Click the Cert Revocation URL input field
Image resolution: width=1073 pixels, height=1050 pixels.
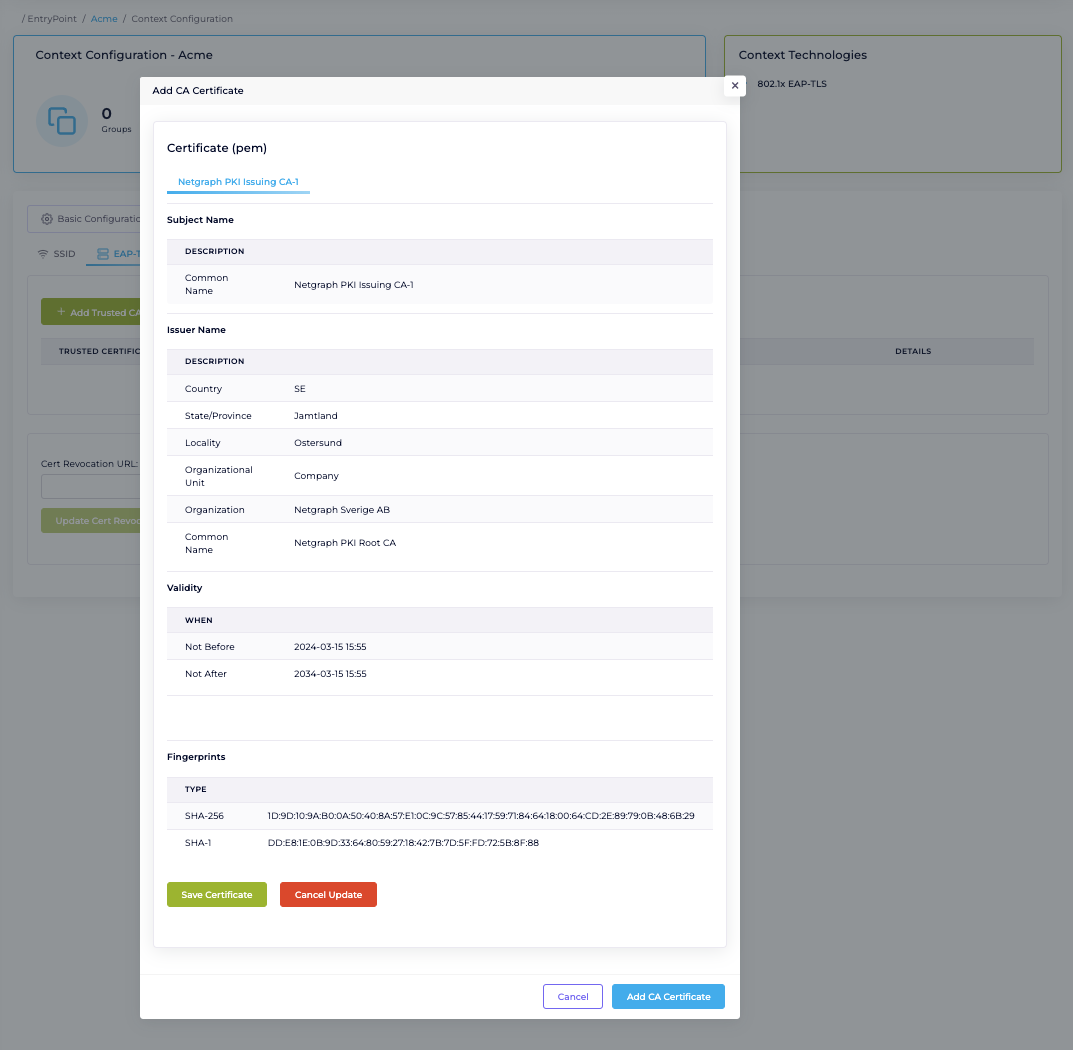pos(90,487)
